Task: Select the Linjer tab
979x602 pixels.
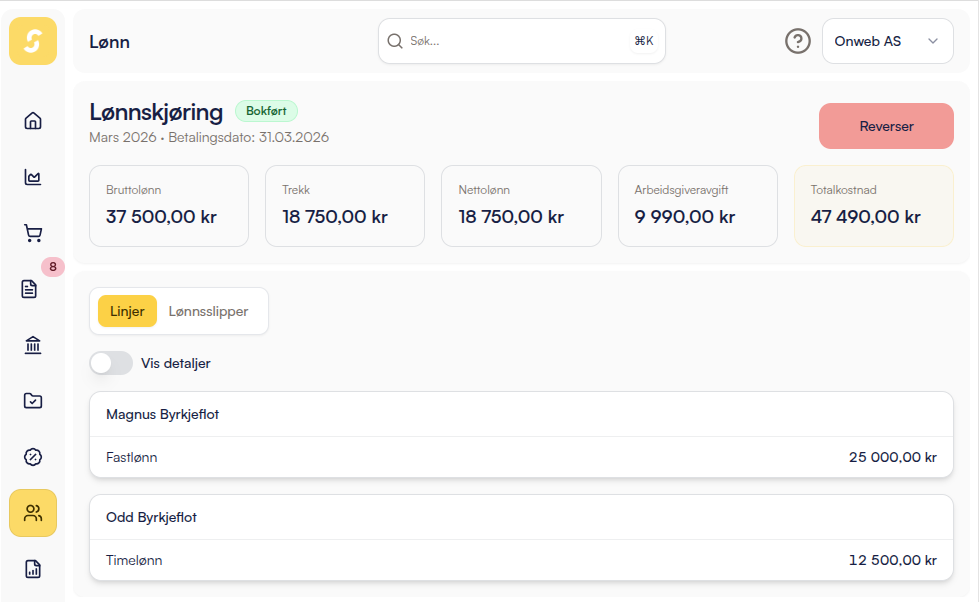Action: (127, 311)
